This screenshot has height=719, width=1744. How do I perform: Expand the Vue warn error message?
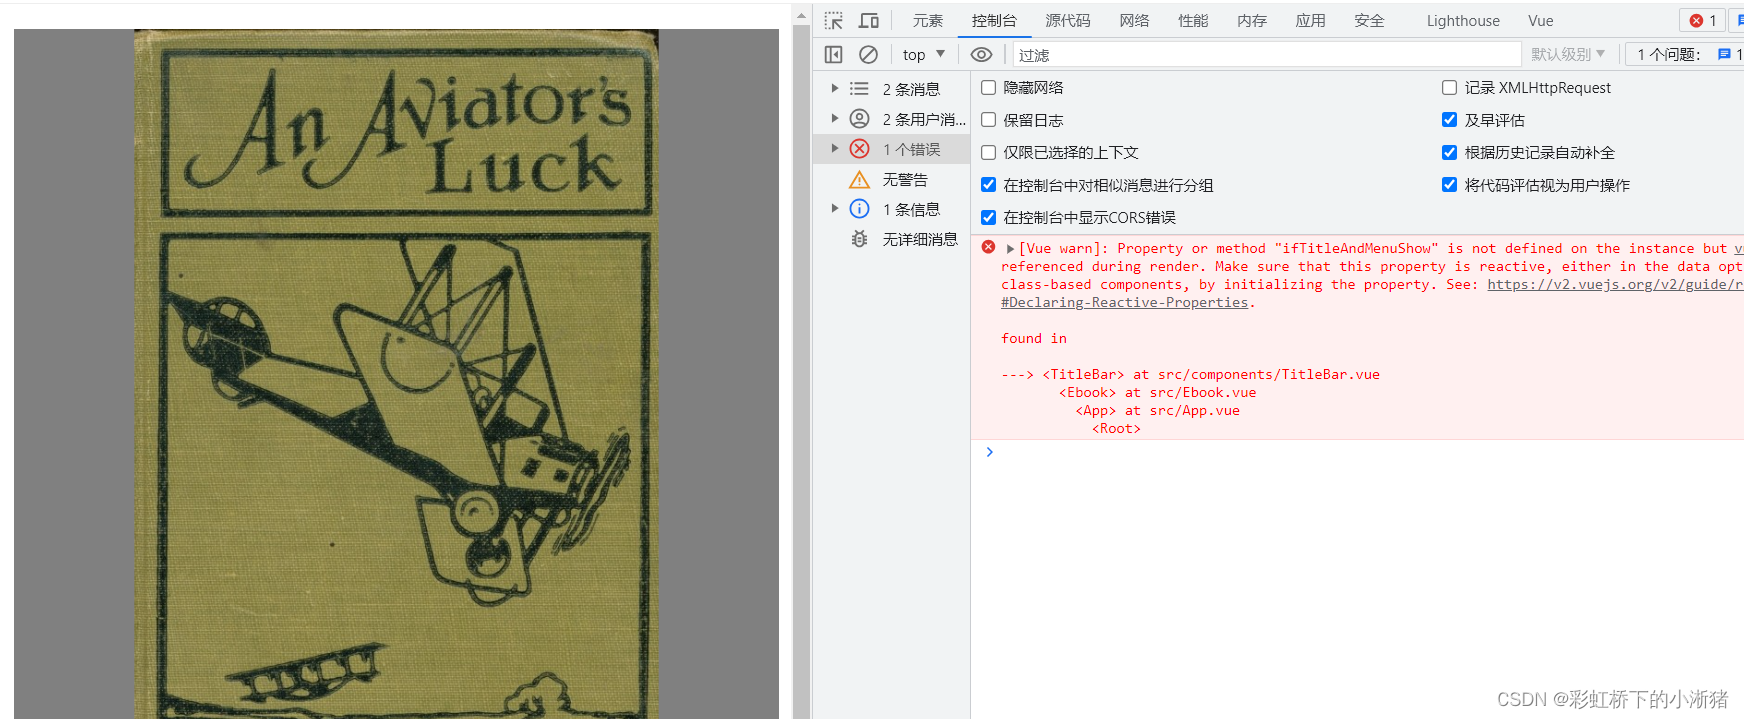click(1010, 249)
